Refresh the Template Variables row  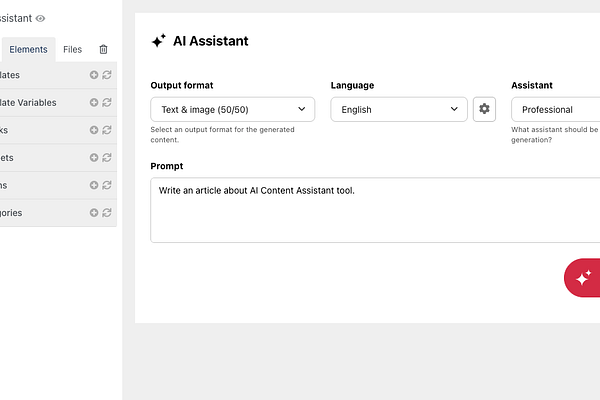[x=107, y=102]
